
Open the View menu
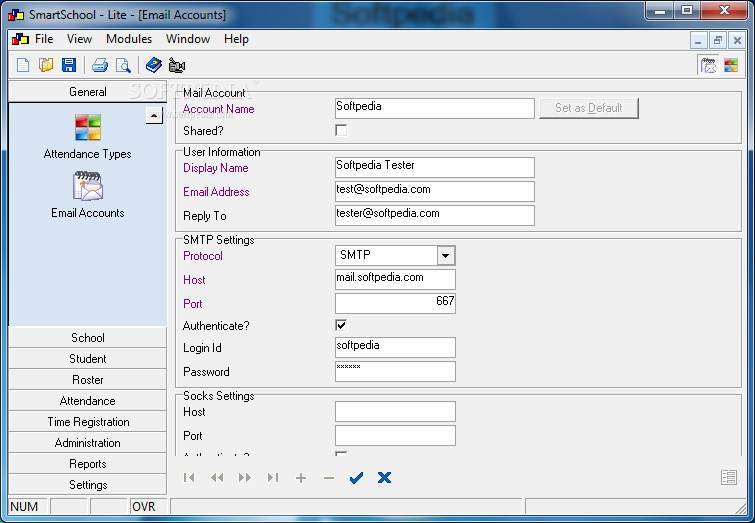[x=79, y=39]
